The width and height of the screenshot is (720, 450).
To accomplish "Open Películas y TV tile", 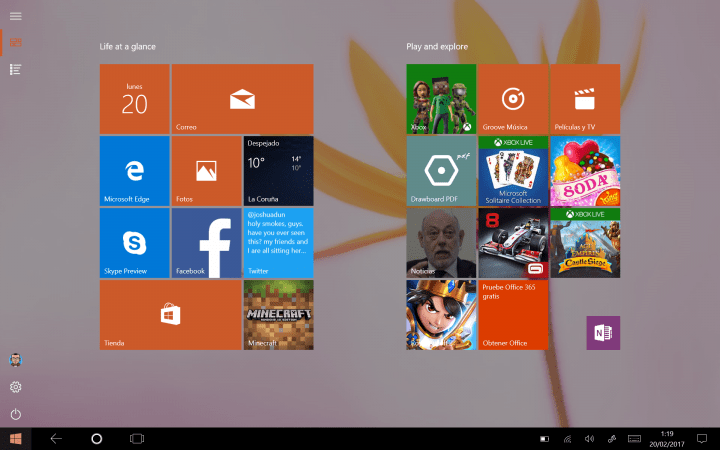I will [585, 99].
